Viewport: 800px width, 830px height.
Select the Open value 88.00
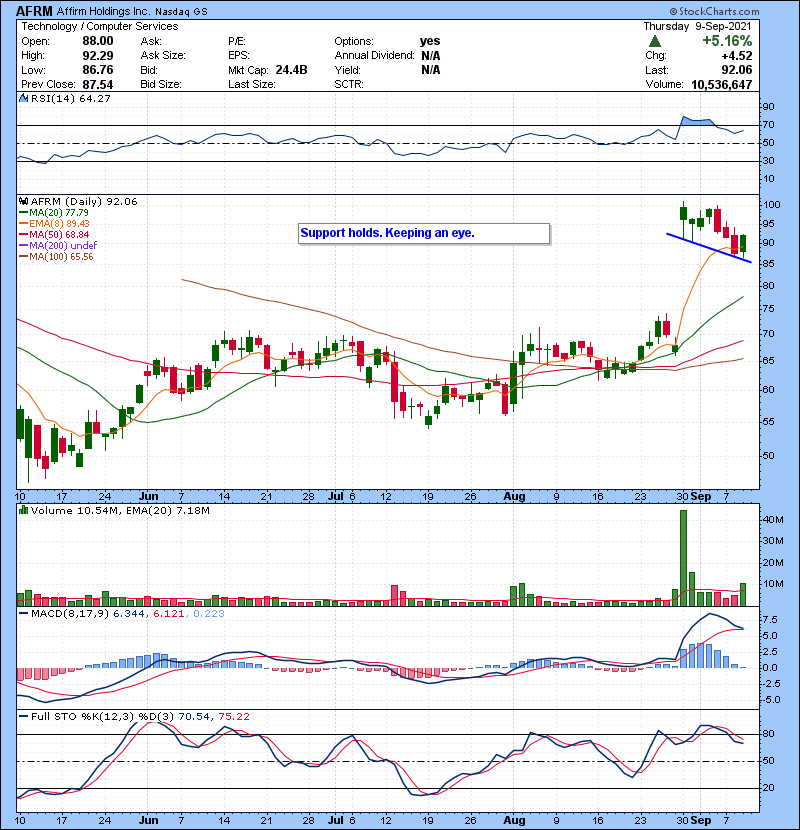(97, 41)
